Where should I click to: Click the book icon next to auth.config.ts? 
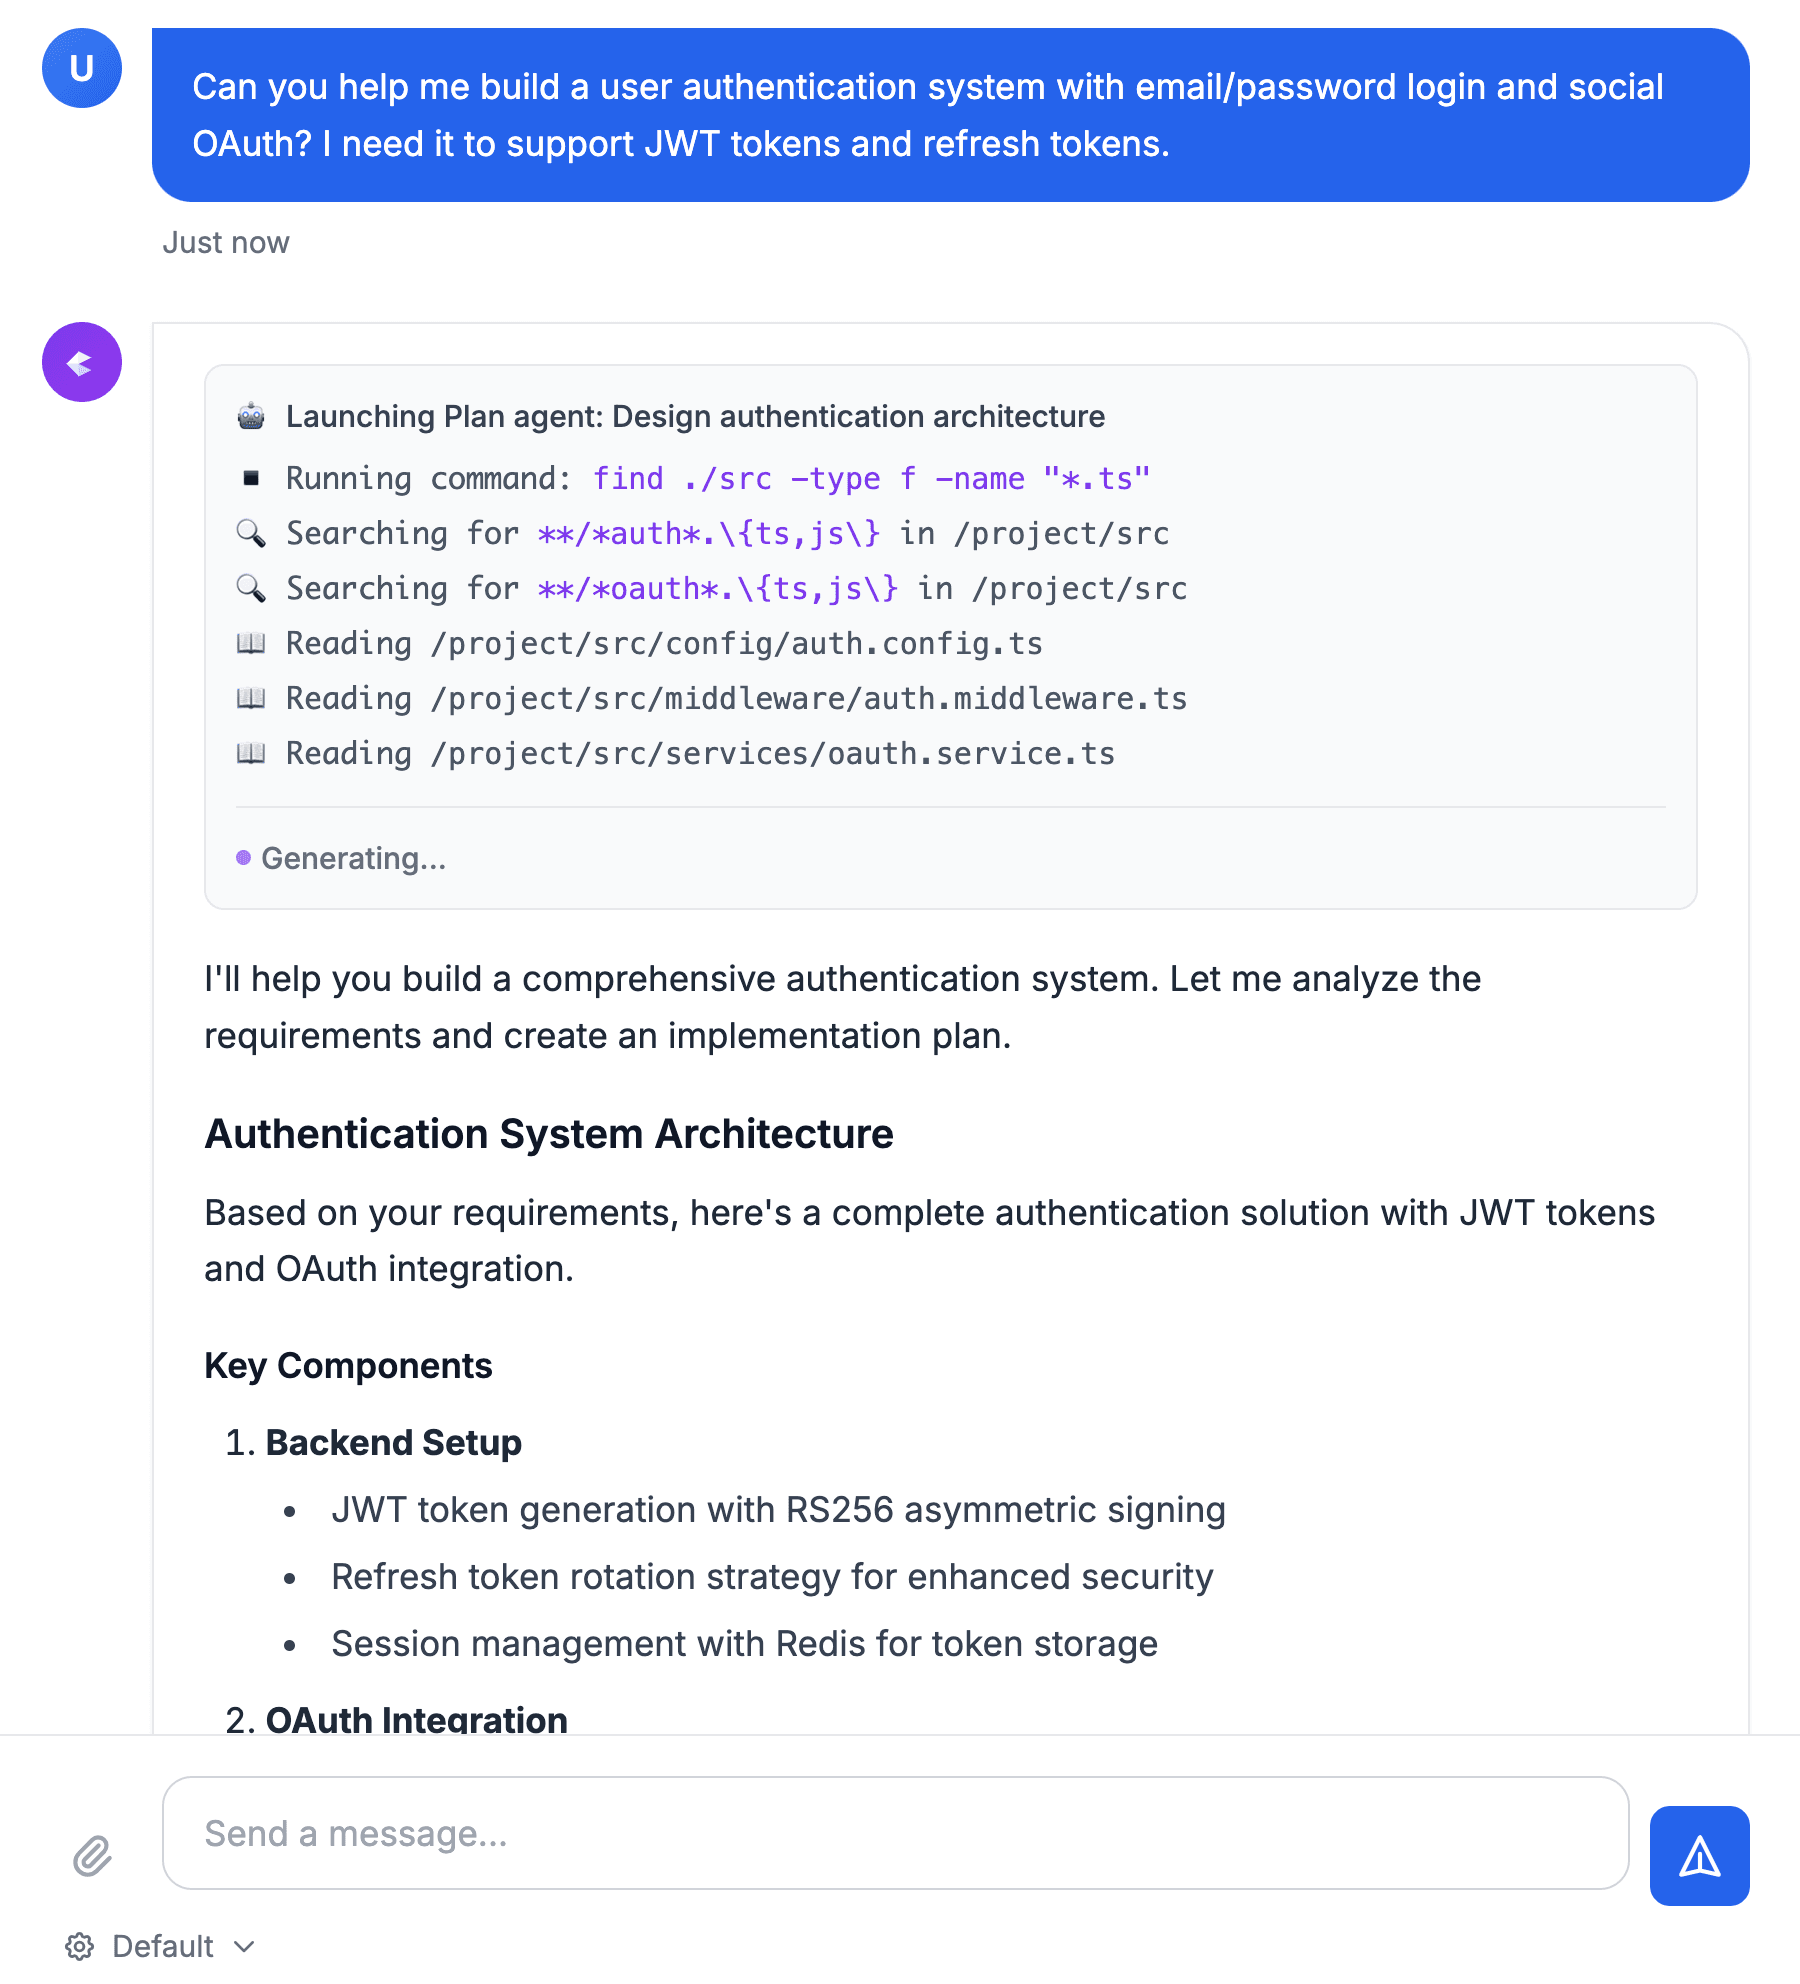251,643
